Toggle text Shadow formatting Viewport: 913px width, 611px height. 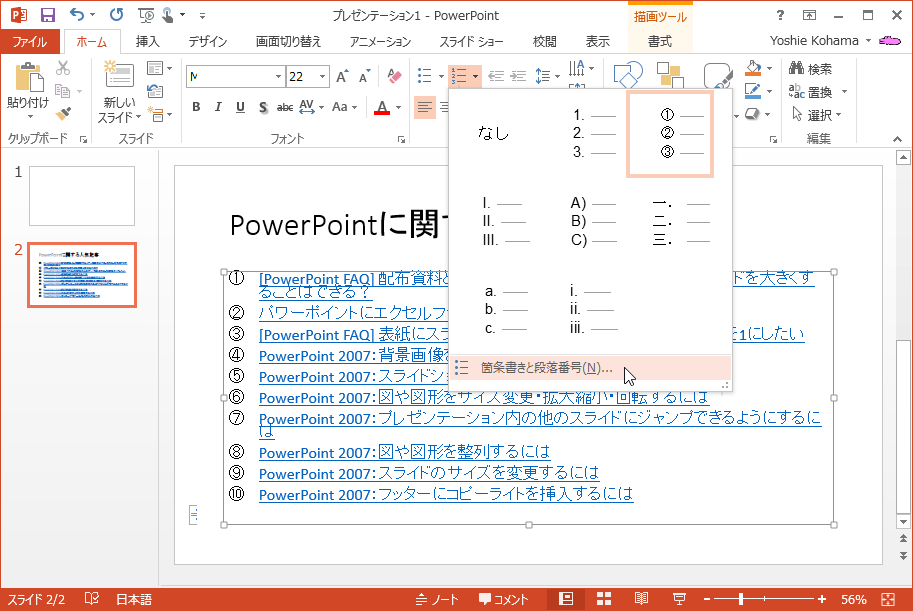click(263, 107)
